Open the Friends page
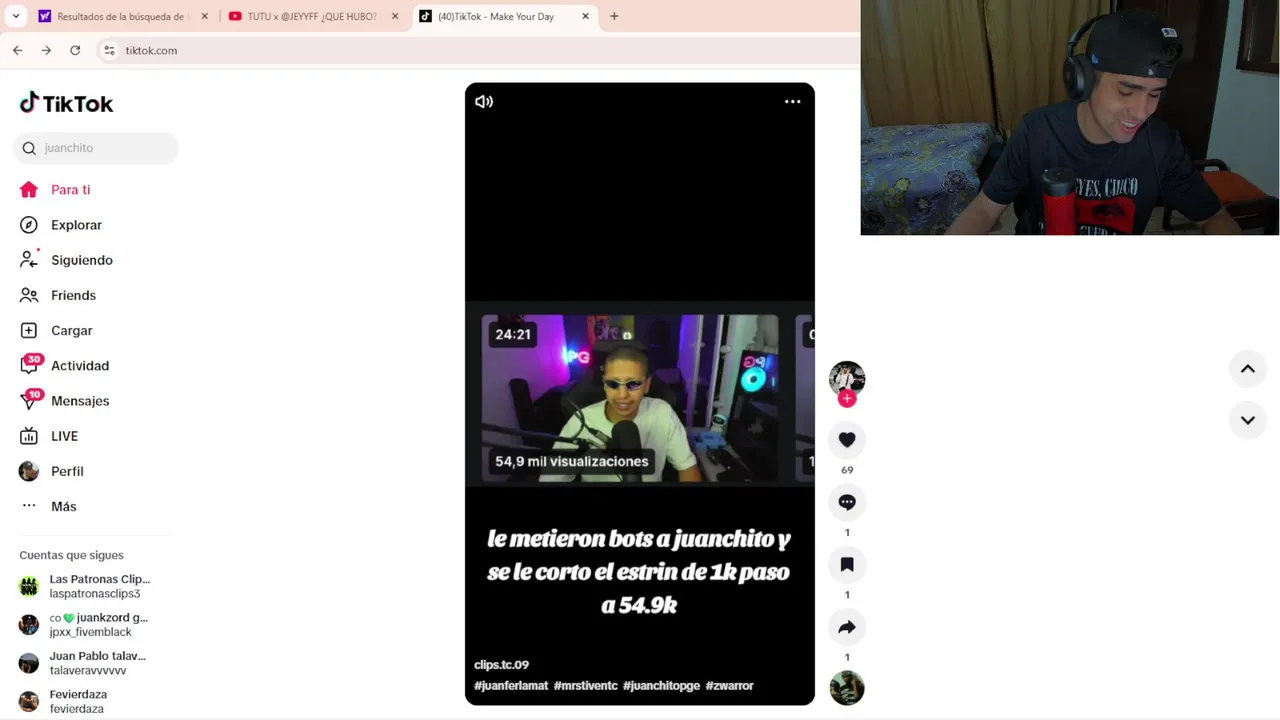This screenshot has width=1280, height=720. point(73,295)
